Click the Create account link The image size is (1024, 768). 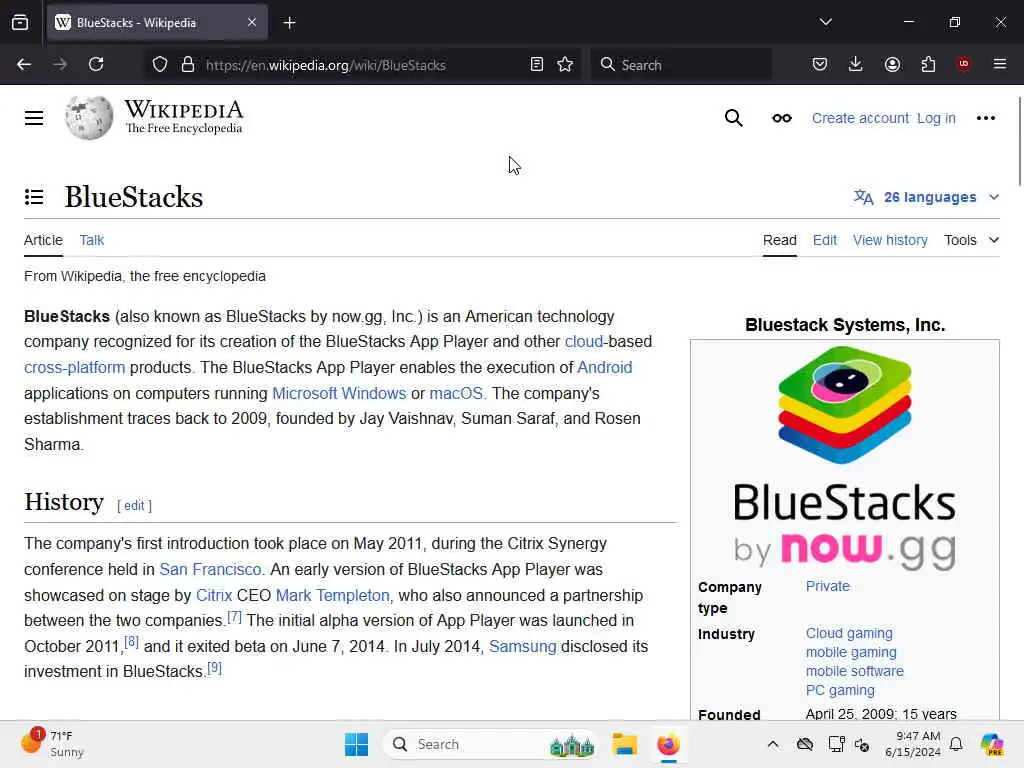click(860, 118)
